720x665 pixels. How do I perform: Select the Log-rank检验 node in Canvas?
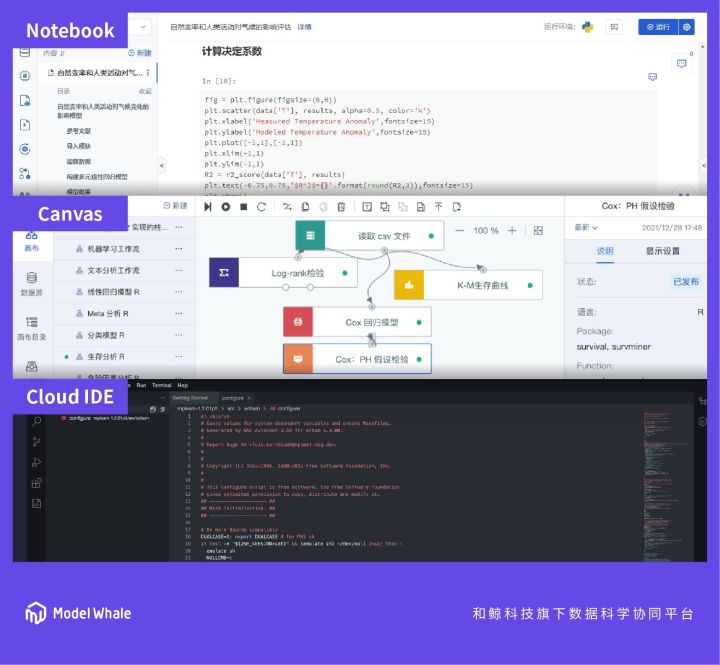click(x=283, y=273)
